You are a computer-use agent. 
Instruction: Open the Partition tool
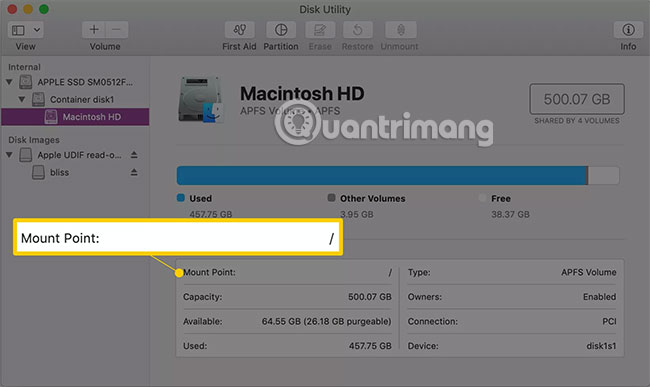tap(281, 30)
